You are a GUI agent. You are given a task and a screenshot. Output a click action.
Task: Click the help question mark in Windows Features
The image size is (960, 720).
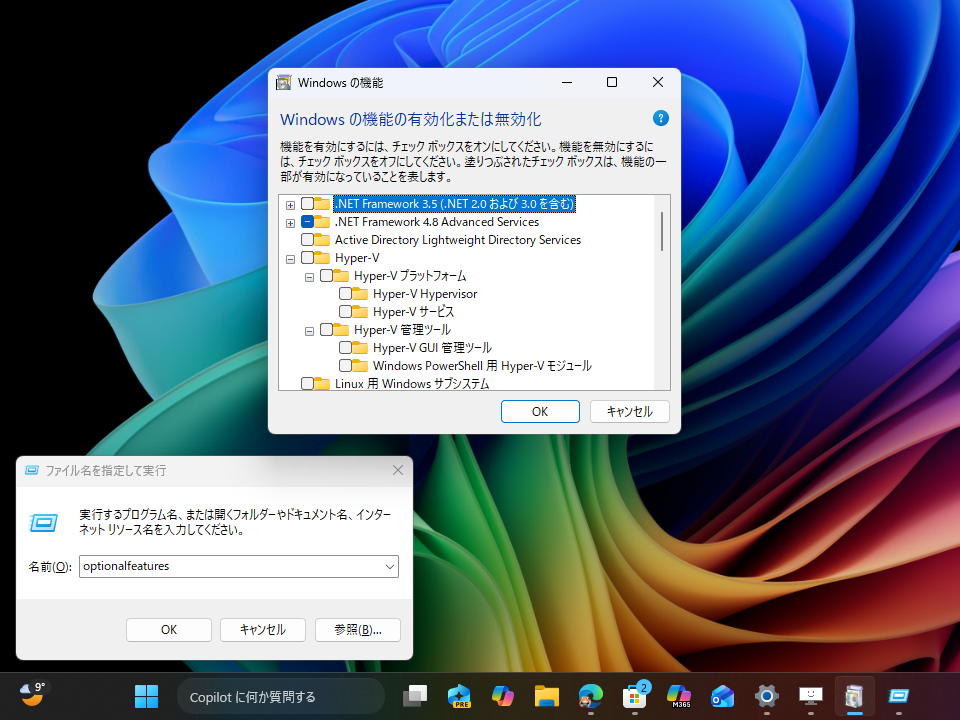point(660,118)
